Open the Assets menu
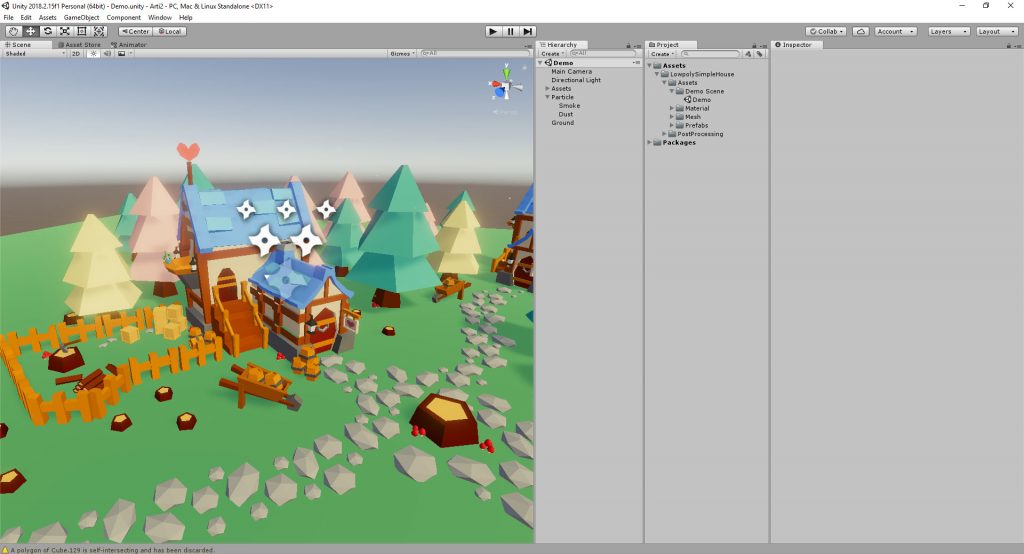The height and width of the screenshot is (554, 1024). [48, 18]
